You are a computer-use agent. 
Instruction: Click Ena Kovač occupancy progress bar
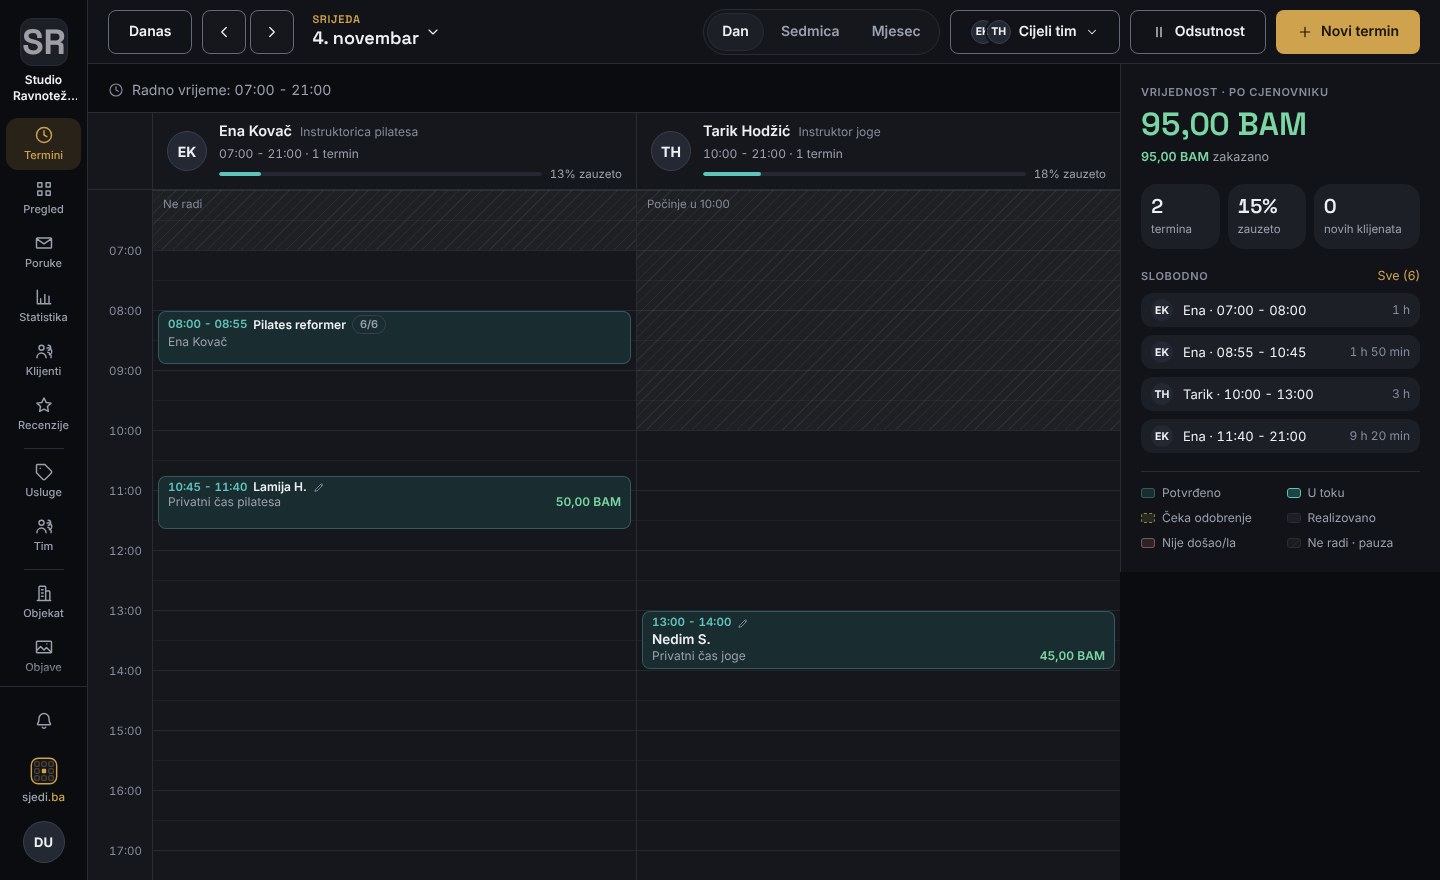(380, 174)
